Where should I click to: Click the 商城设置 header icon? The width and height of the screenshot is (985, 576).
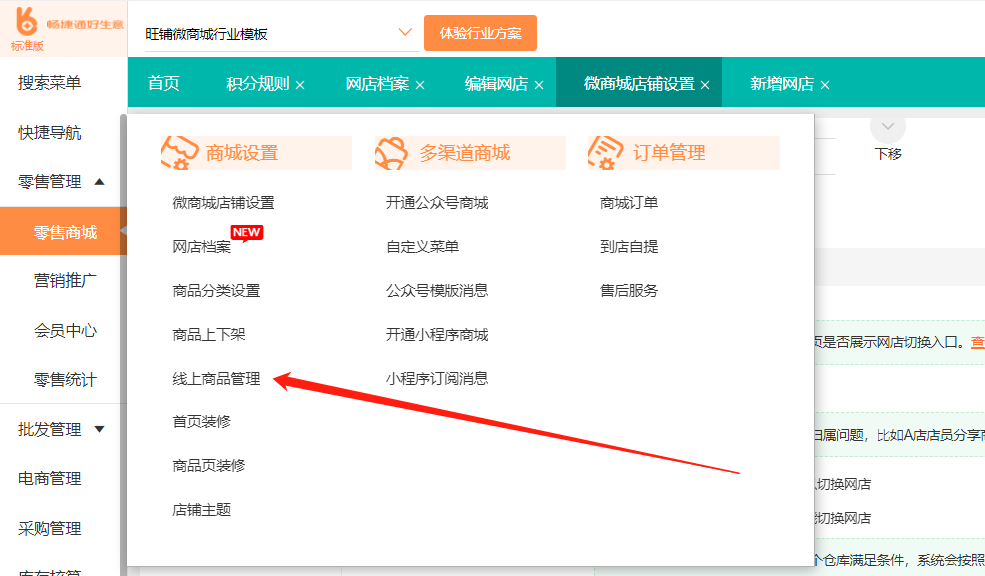pyautogui.click(x=178, y=152)
